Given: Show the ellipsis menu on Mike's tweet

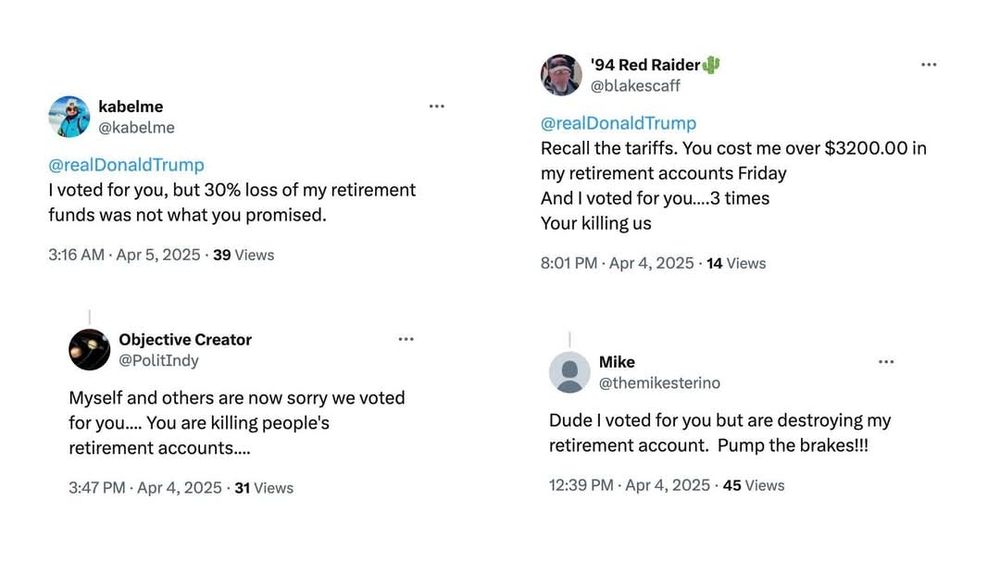Looking at the screenshot, I should click(886, 361).
